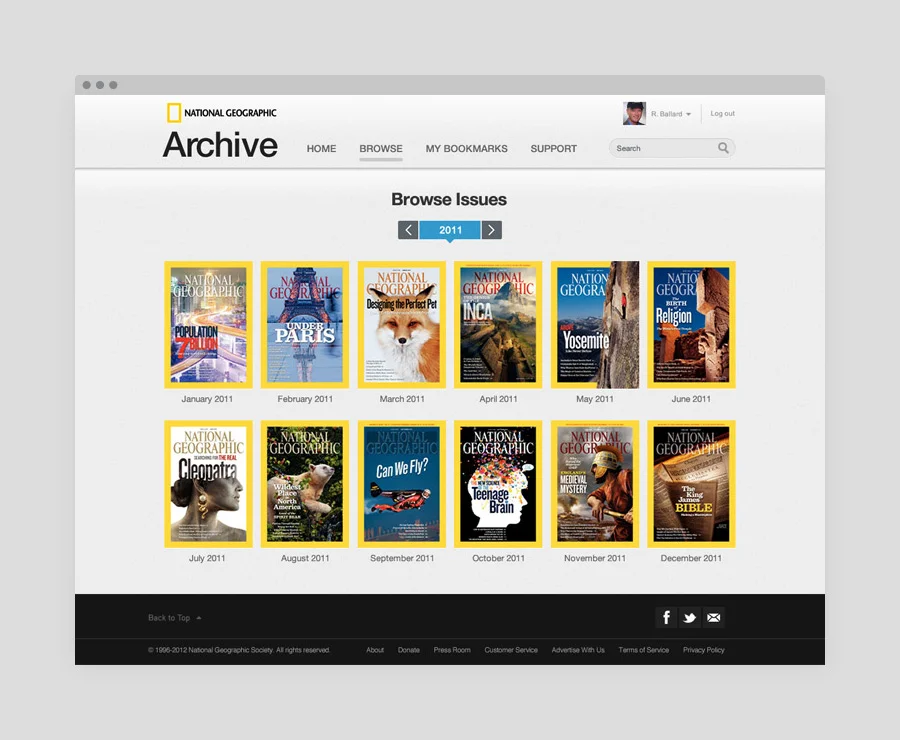Open the Twitter icon in footer
Viewport: 900px width, 740px height.
pos(689,618)
